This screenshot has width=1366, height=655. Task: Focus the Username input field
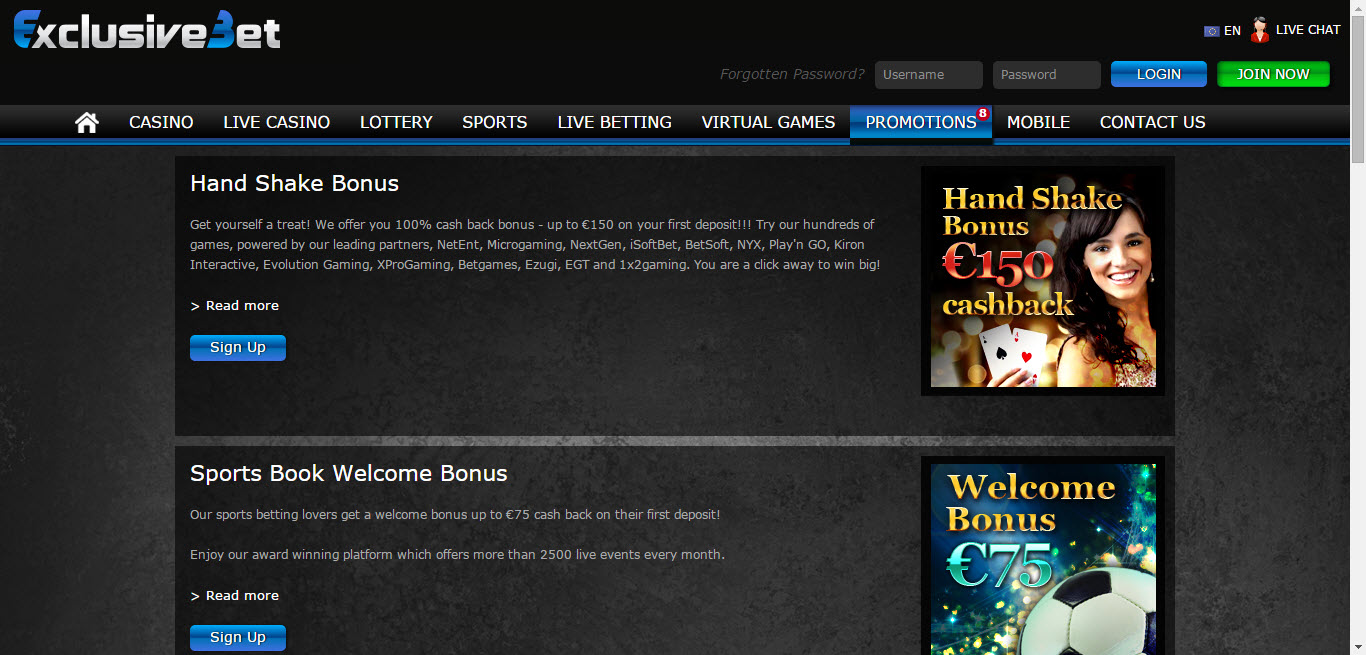[x=929, y=75]
